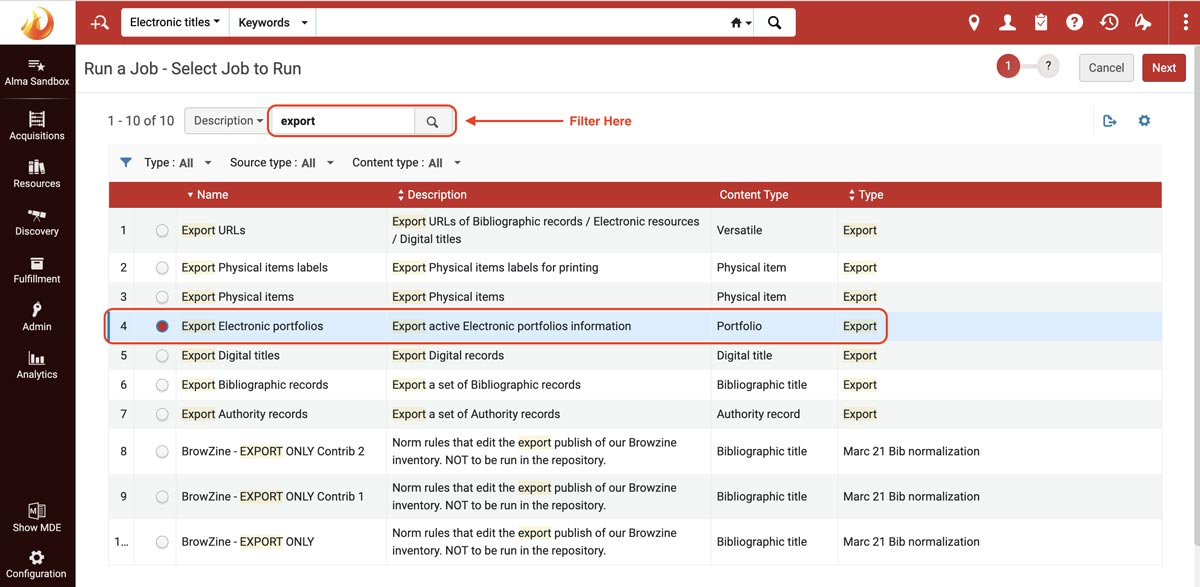1200x587 pixels.
Task: Click Export Physical items labels name
Action: tap(254, 268)
